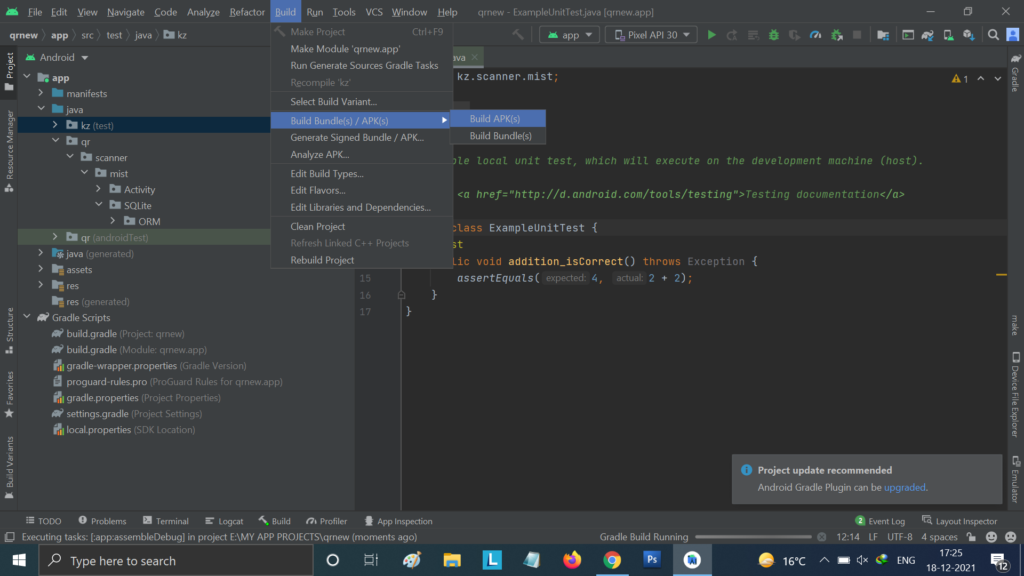Open the SDK Manager cube icon
The image size is (1024, 576).
pyautogui.click(x=968, y=35)
